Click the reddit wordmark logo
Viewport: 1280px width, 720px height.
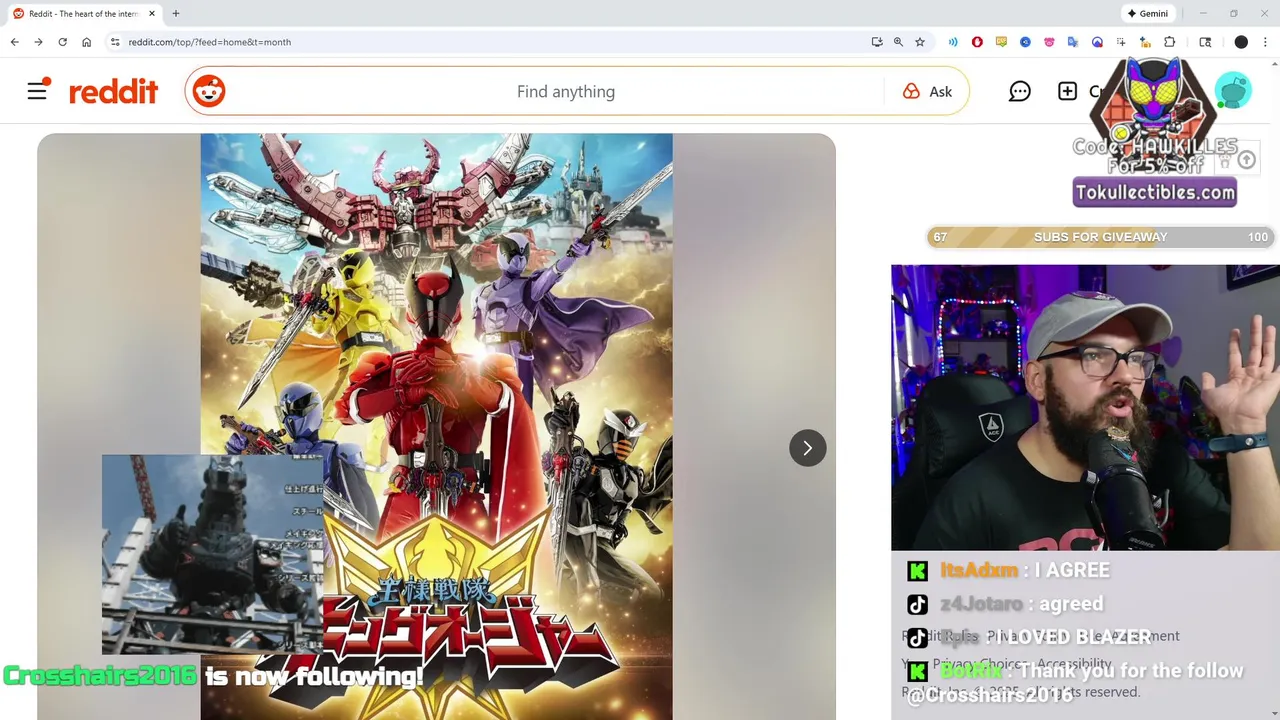coord(113,92)
